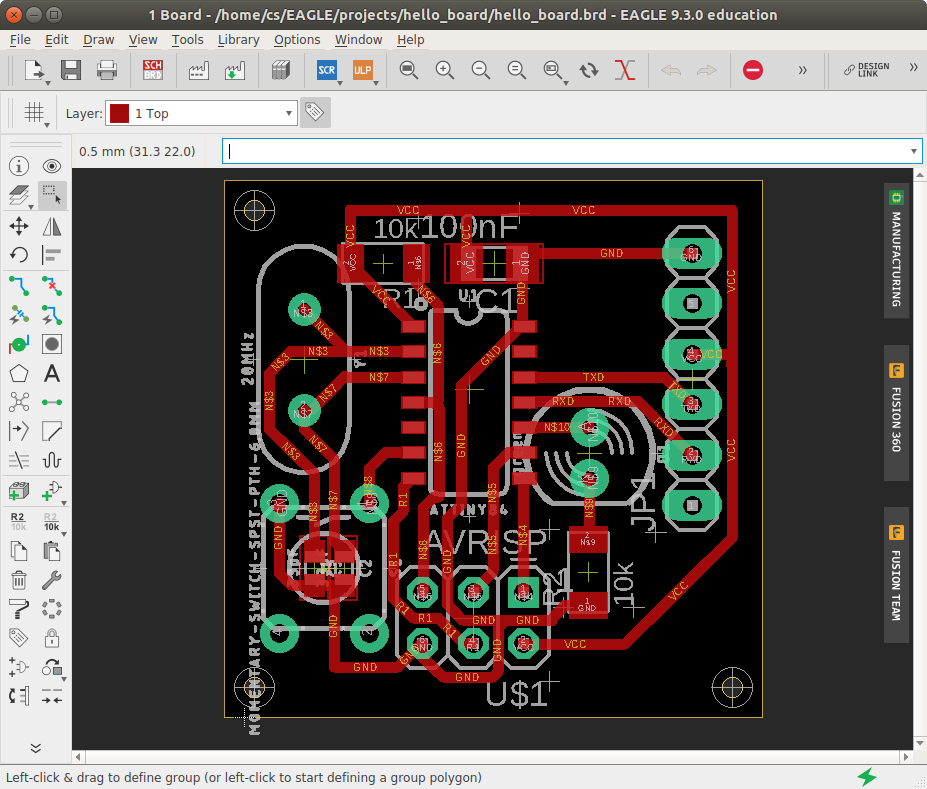Expand more tools chevron at sidebar bottom
The height and width of the screenshot is (789, 927).
pyautogui.click(x=35, y=748)
